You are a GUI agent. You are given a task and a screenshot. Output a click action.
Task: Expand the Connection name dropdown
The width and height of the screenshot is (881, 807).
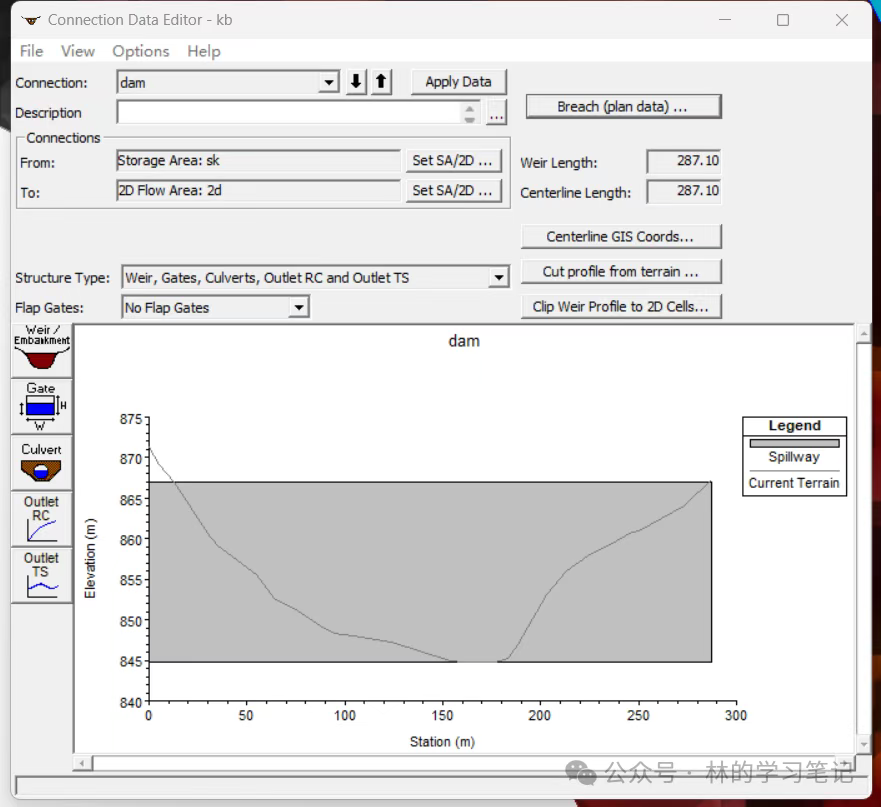[x=330, y=83]
